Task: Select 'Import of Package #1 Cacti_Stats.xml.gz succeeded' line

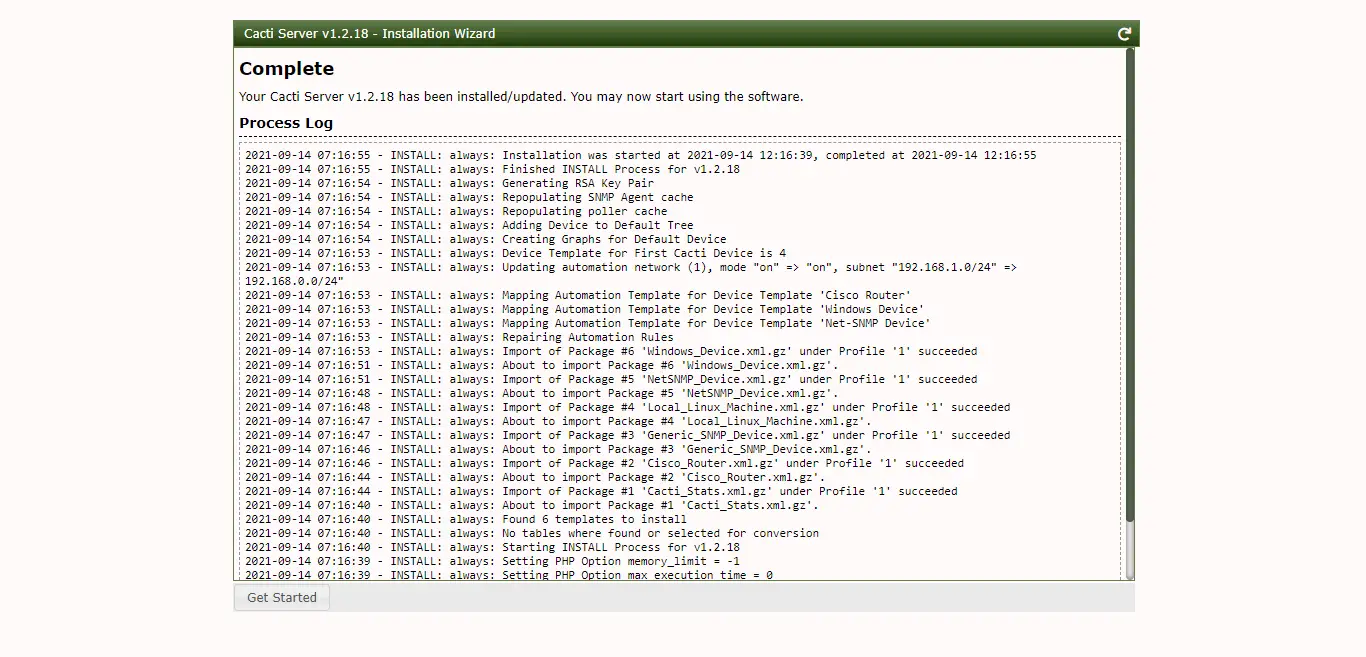Action: point(601,491)
